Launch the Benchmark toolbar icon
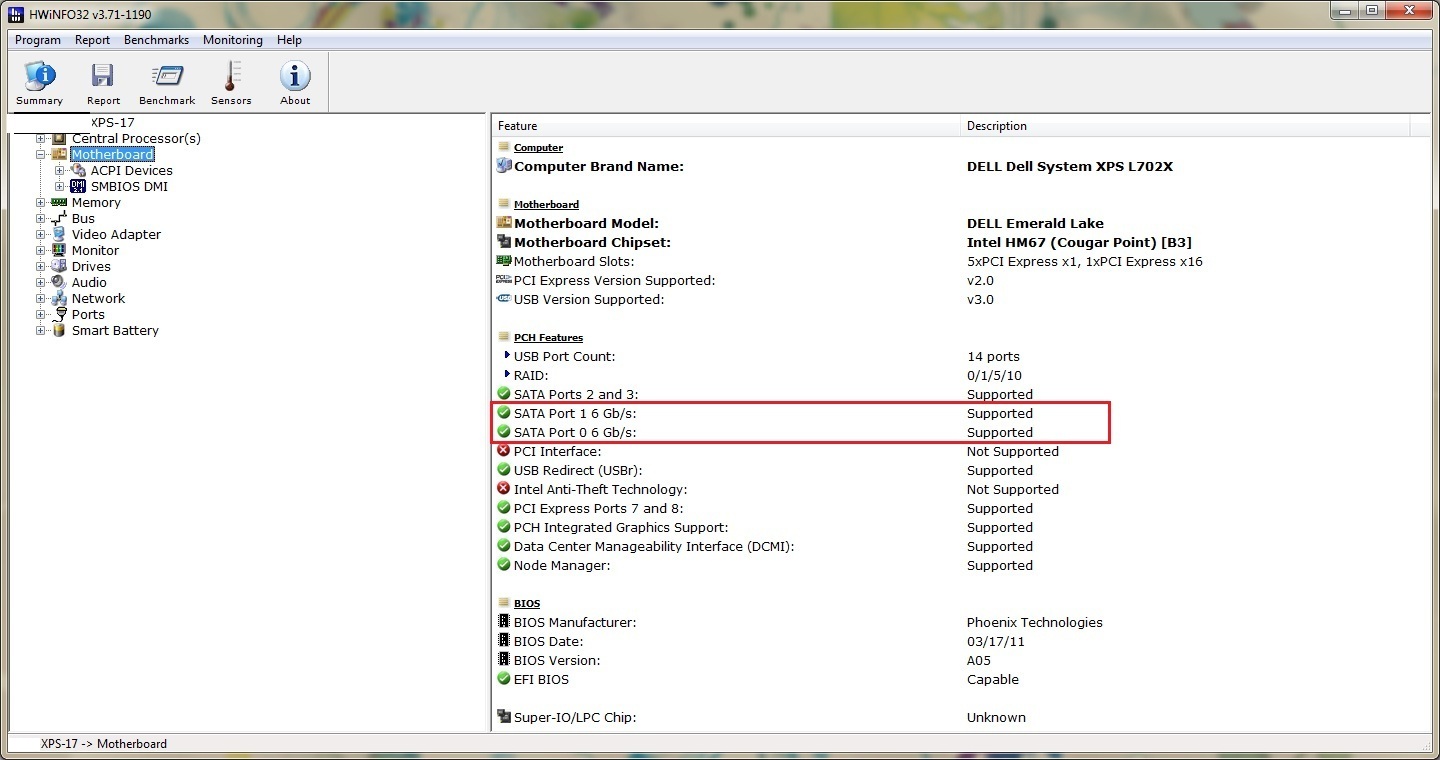The image size is (1440, 760). [167, 78]
